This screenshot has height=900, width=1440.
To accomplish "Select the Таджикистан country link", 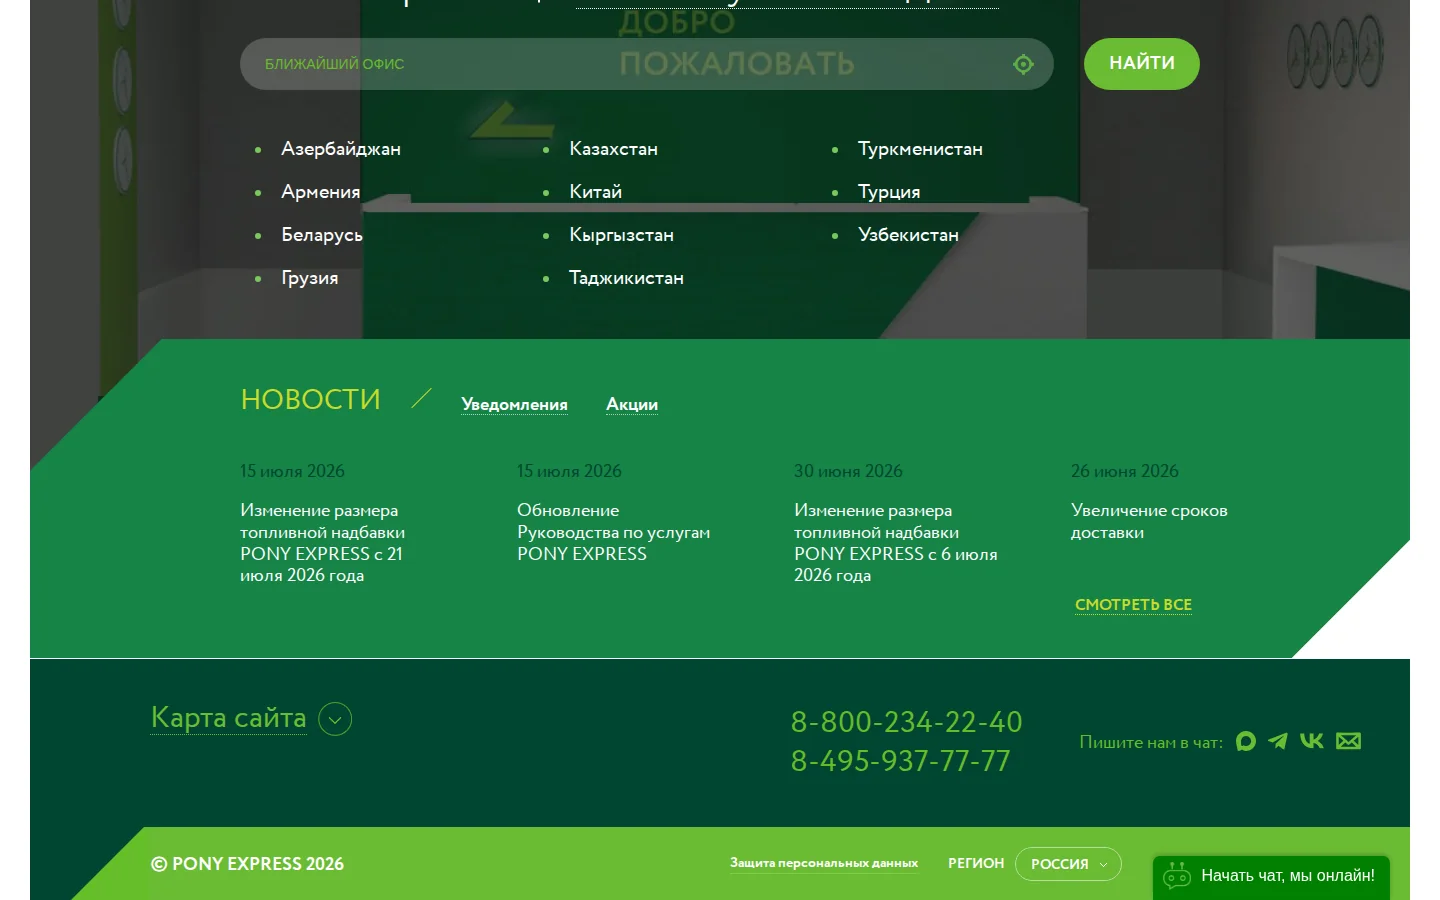I will pos(627,278).
